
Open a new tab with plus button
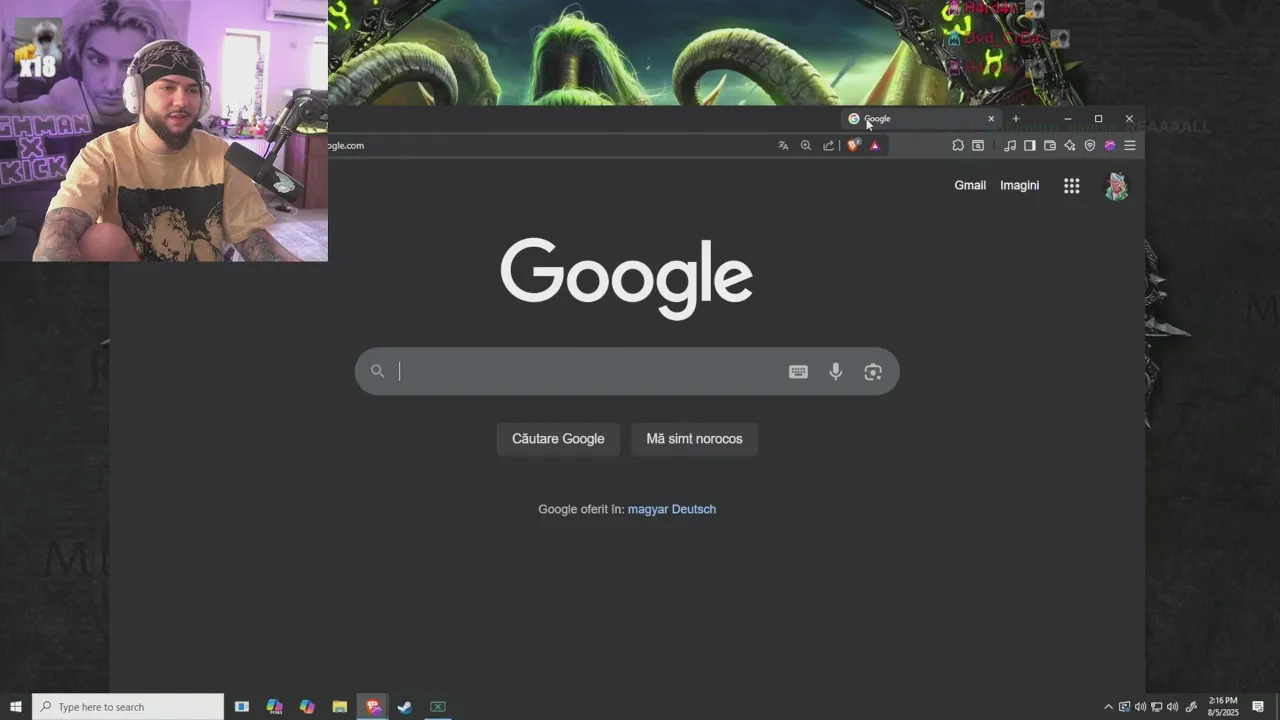coord(1016,118)
